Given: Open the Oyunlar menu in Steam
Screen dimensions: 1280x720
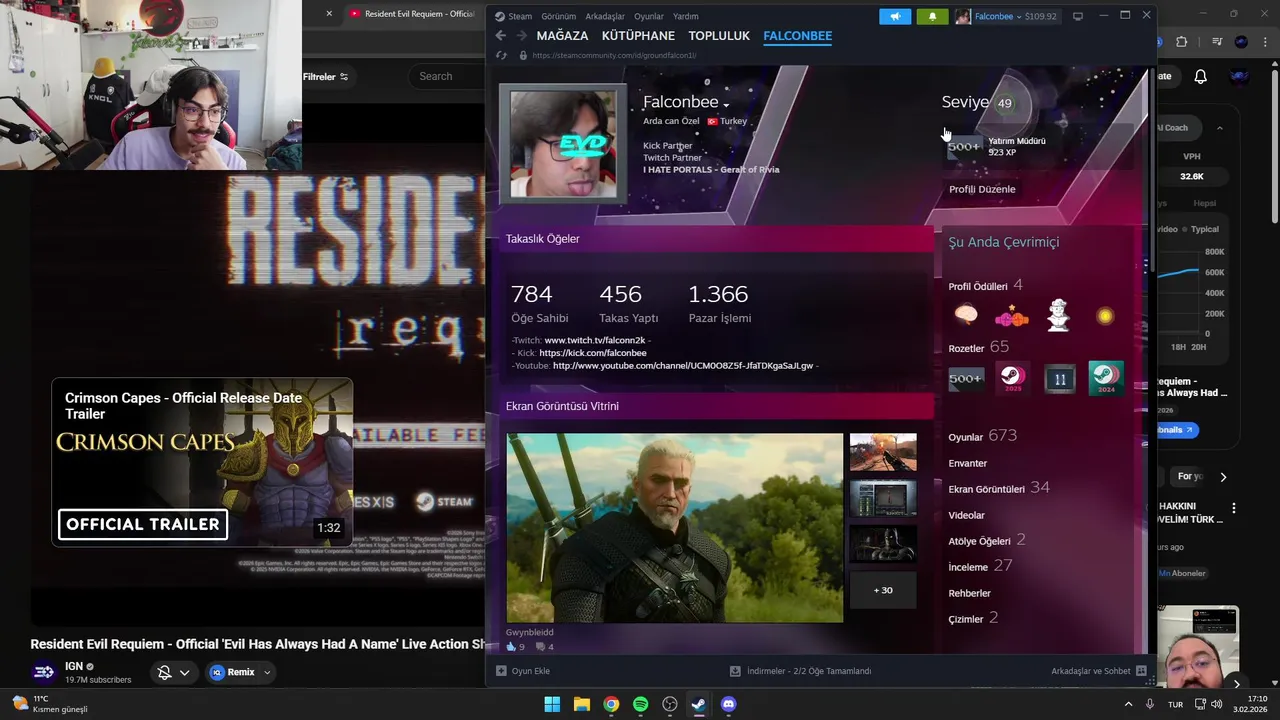Looking at the screenshot, I should click(649, 16).
